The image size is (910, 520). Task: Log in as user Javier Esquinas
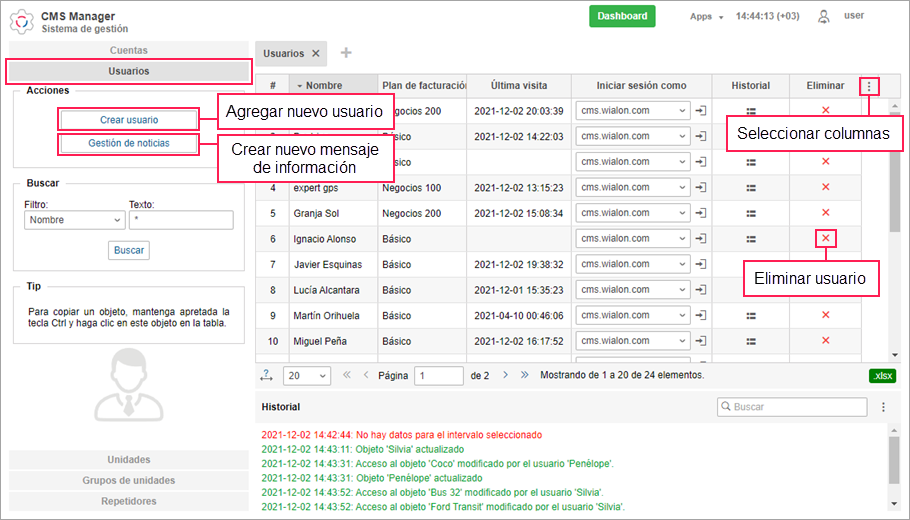(701, 264)
